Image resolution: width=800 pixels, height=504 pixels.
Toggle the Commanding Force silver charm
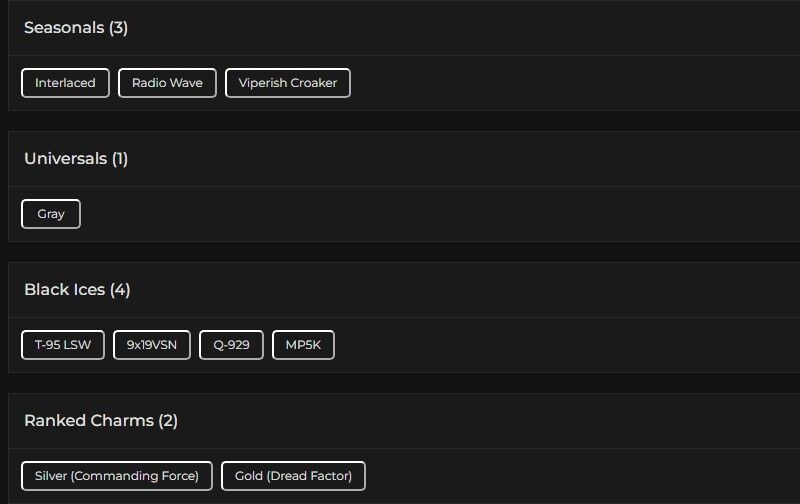(x=117, y=476)
